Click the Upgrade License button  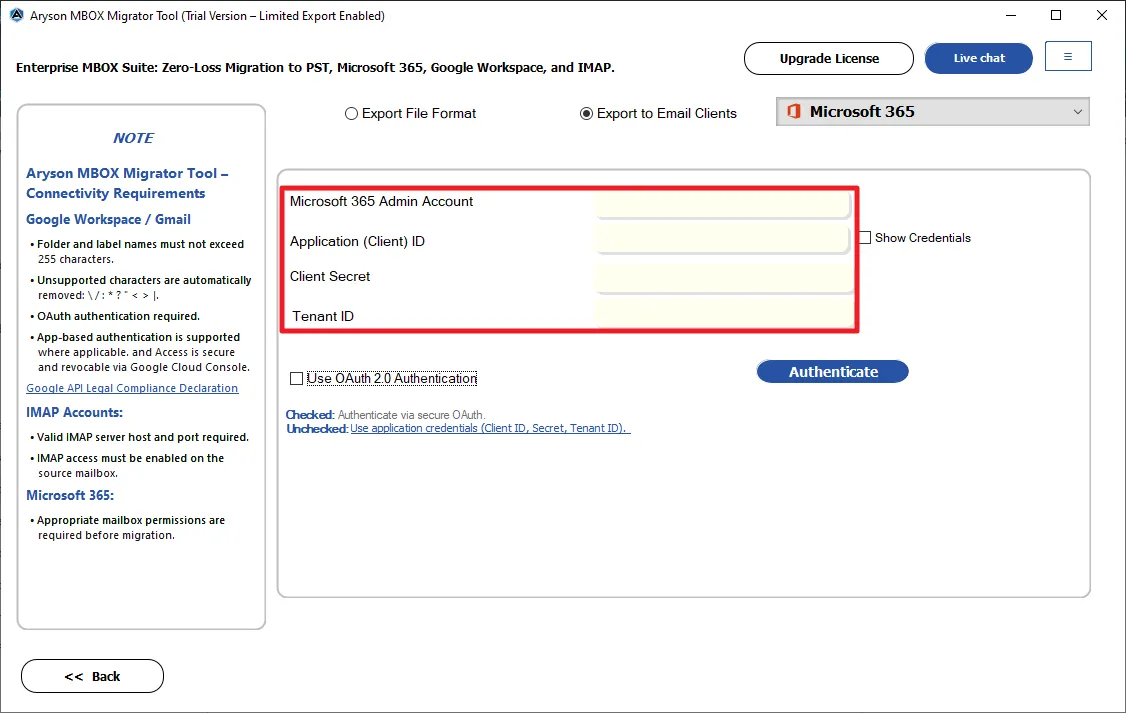829,58
